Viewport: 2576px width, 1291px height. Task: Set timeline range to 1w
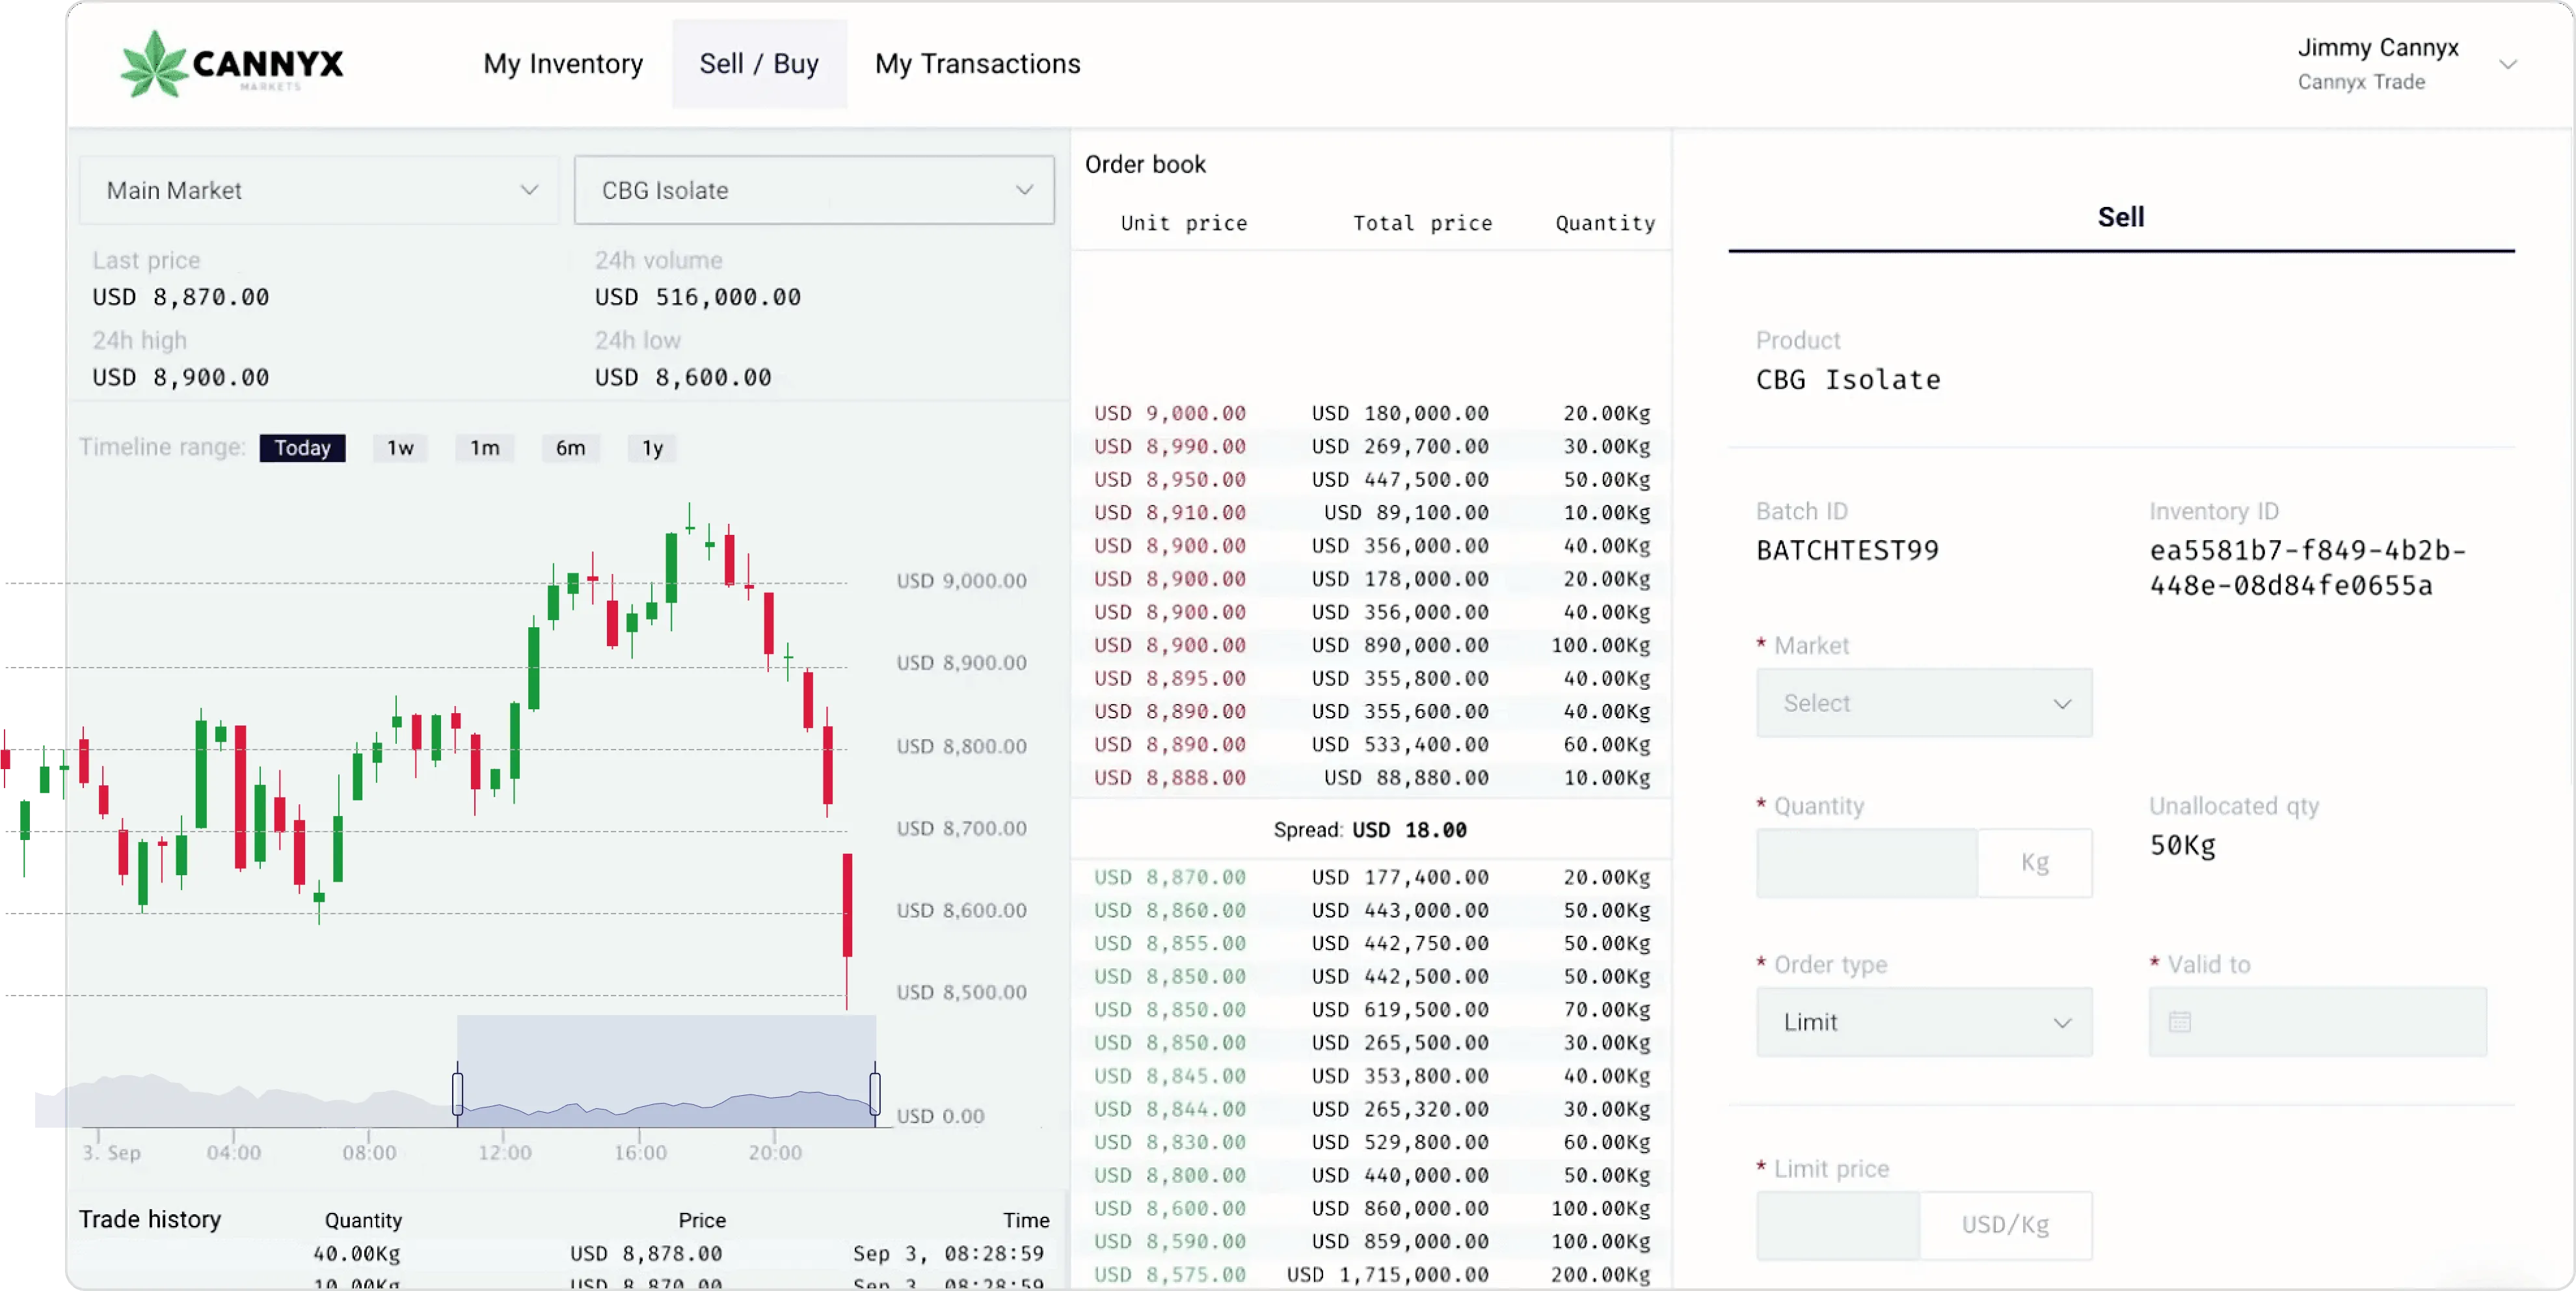[x=400, y=448]
